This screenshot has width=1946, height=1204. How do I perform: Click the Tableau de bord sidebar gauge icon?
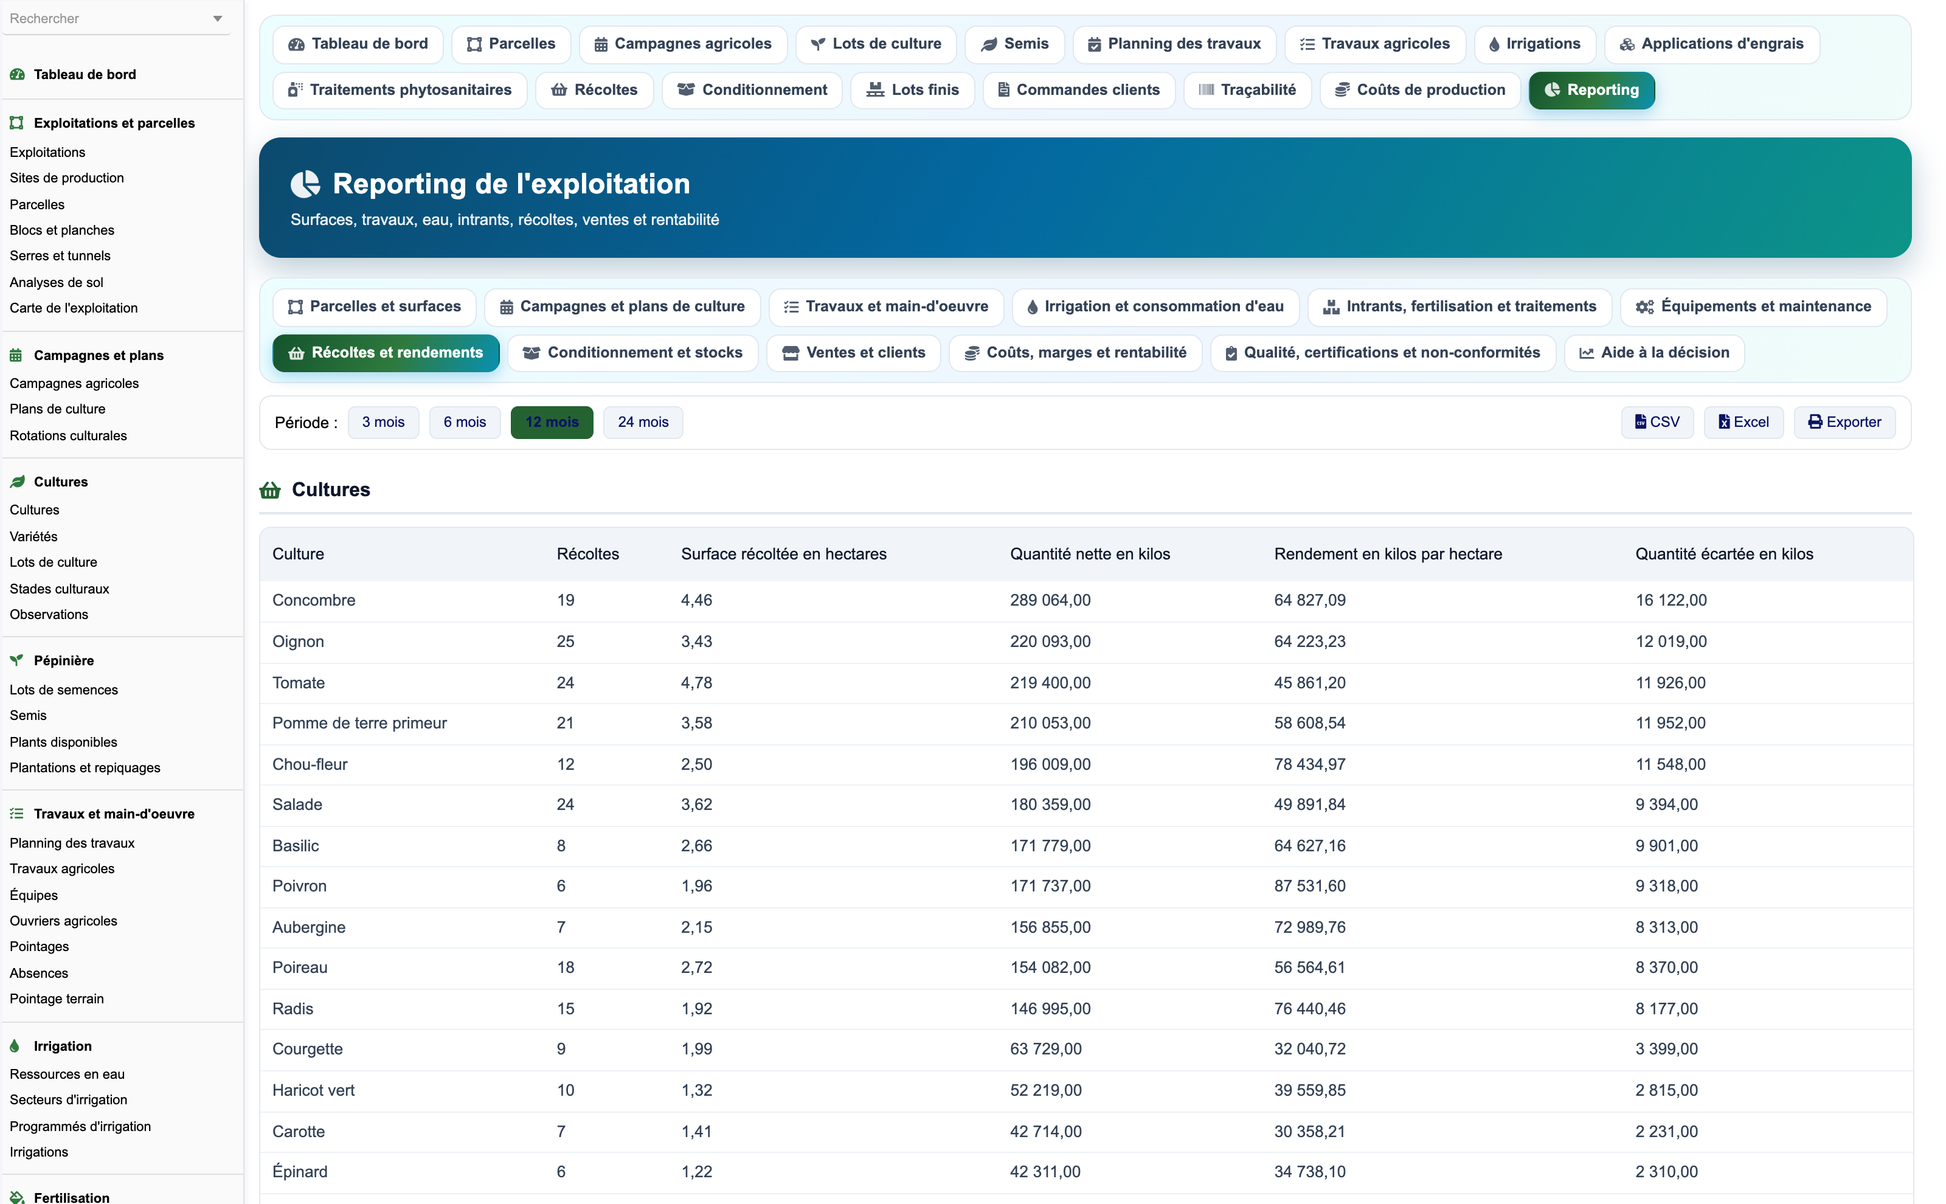click(x=17, y=74)
